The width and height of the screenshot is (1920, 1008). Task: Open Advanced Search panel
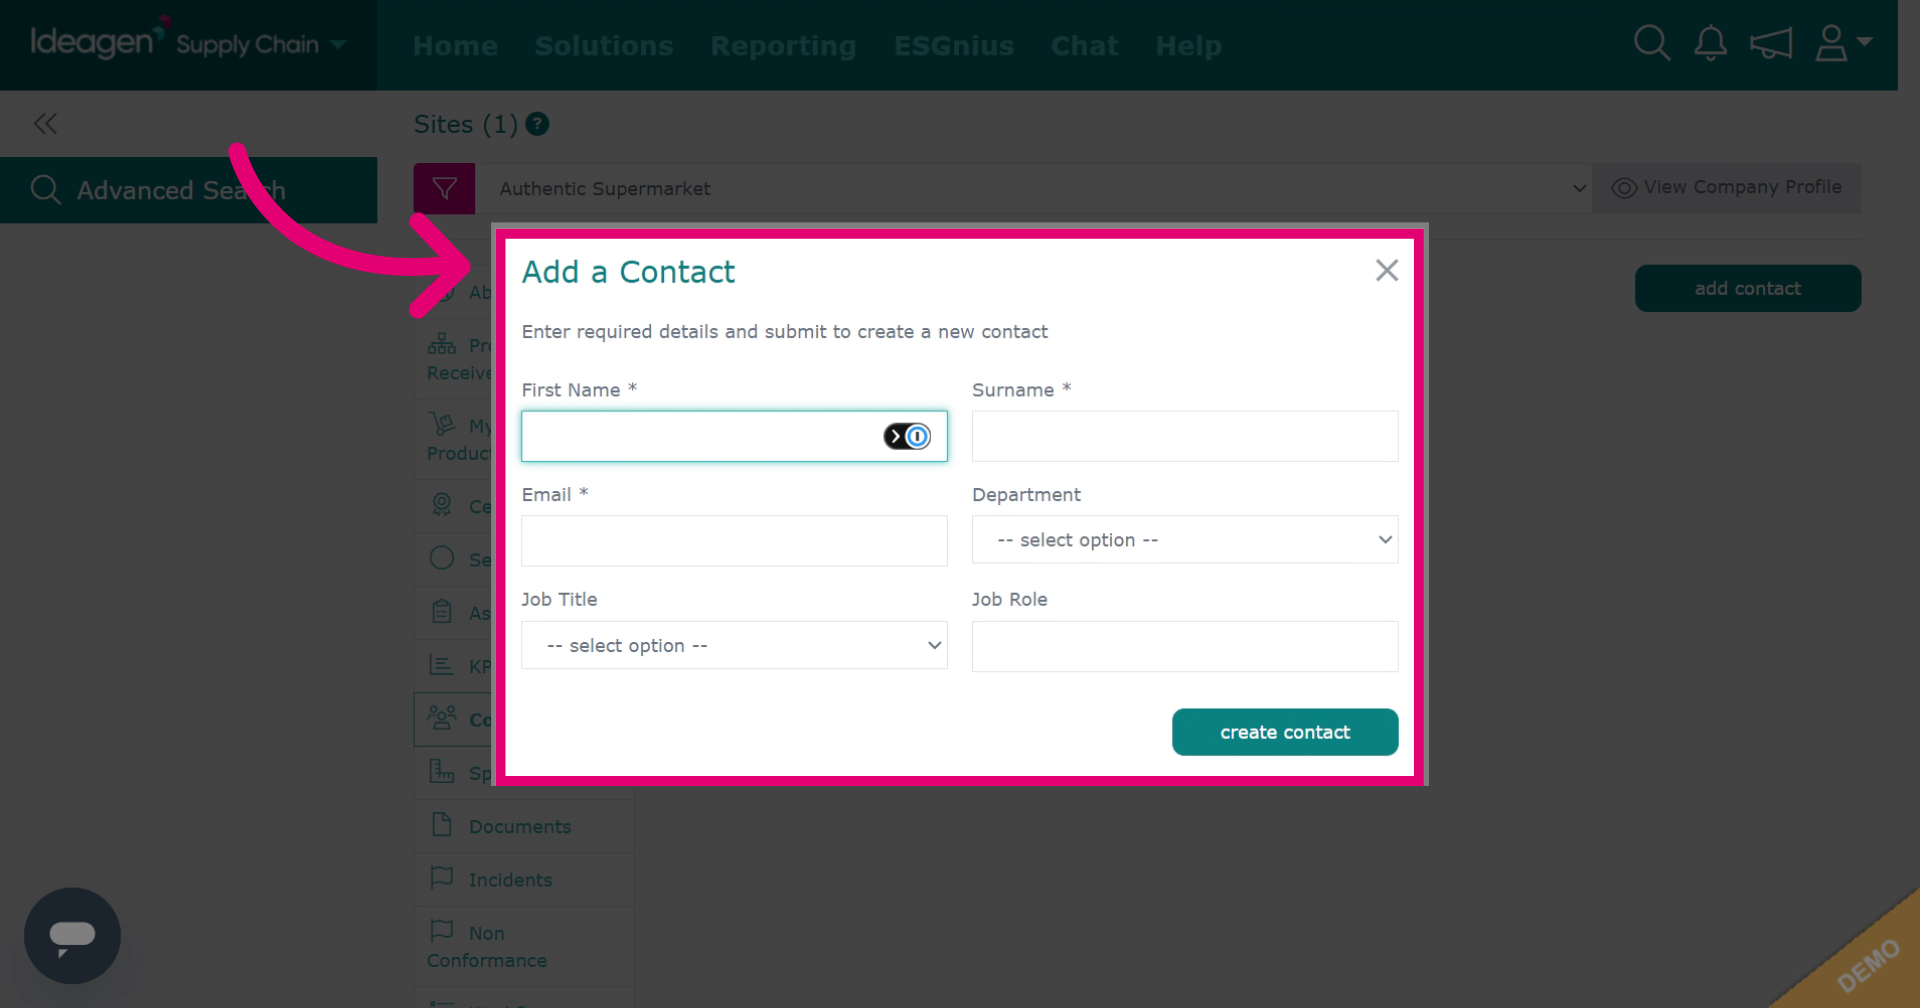click(x=188, y=190)
